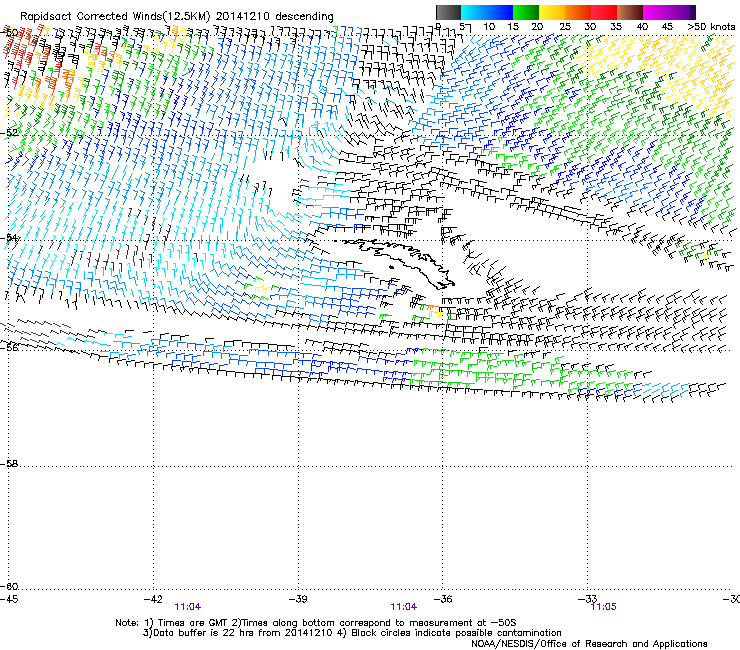740x650 pixels.
Task: Click the '15' legend scale label
Action: coord(513,26)
